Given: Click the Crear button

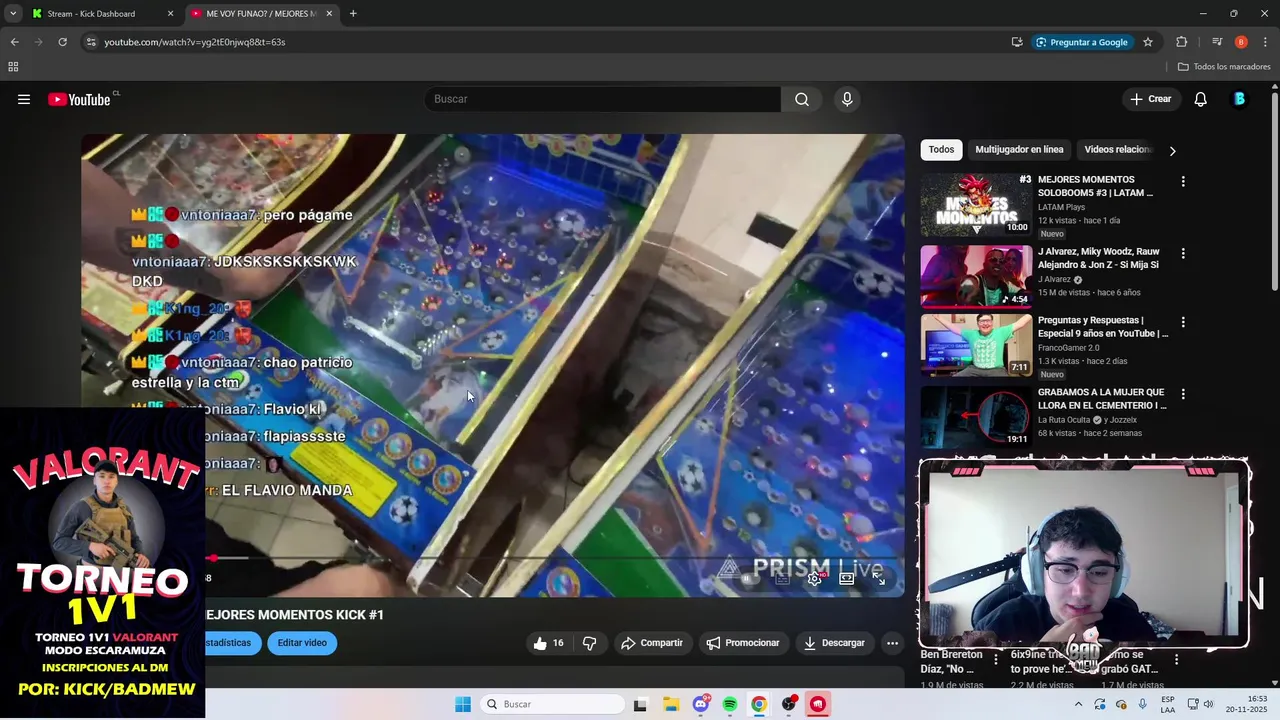Looking at the screenshot, I should tap(1150, 99).
